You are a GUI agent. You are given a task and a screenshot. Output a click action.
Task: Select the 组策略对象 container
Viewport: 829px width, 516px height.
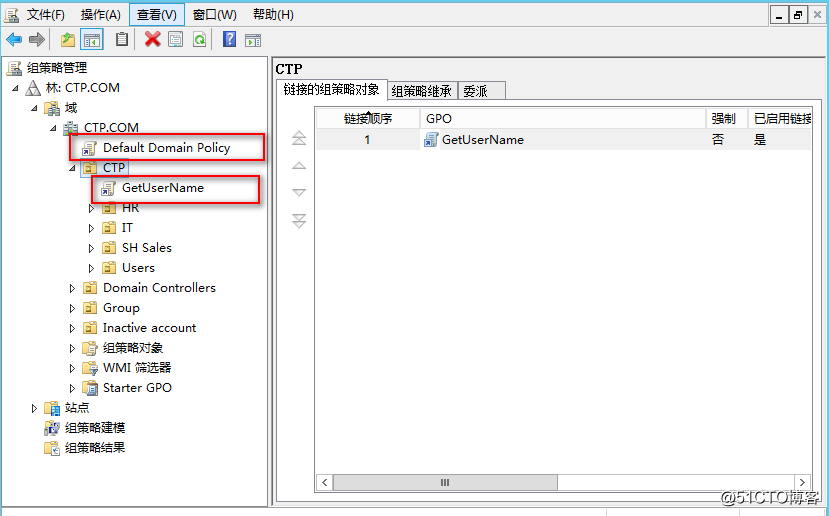pyautogui.click(x=133, y=348)
